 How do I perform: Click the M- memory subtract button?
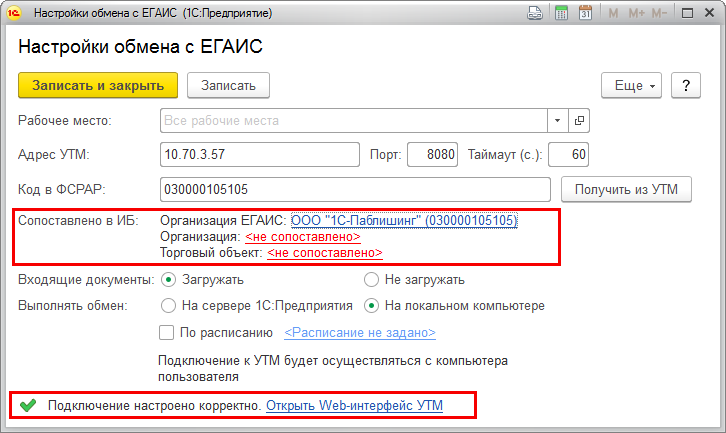pos(659,13)
